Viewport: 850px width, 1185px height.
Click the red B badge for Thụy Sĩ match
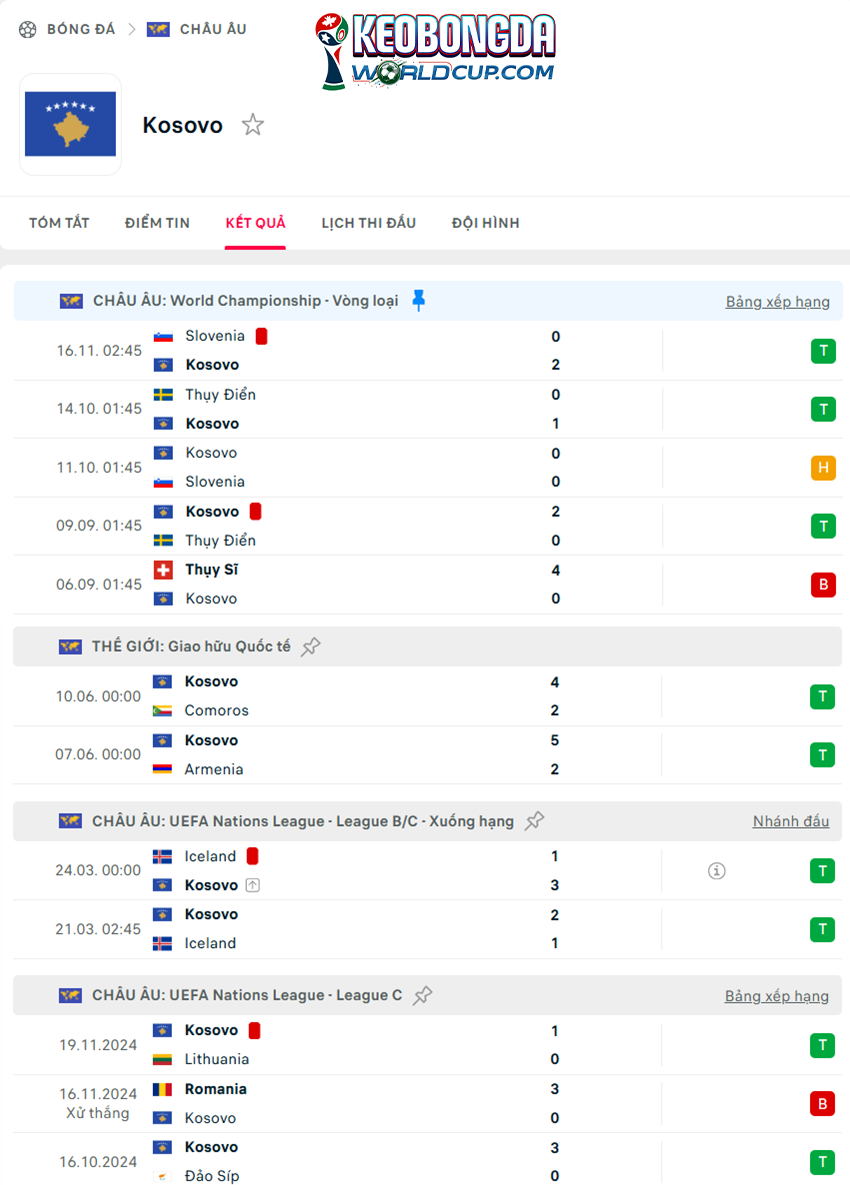click(x=823, y=584)
